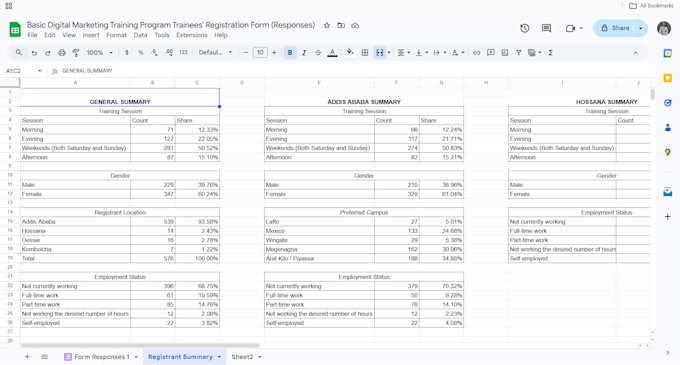Image resolution: width=680 pixels, height=365 pixels.
Task: Open the functions sigma menu
Action: click(x=550, y=52)
